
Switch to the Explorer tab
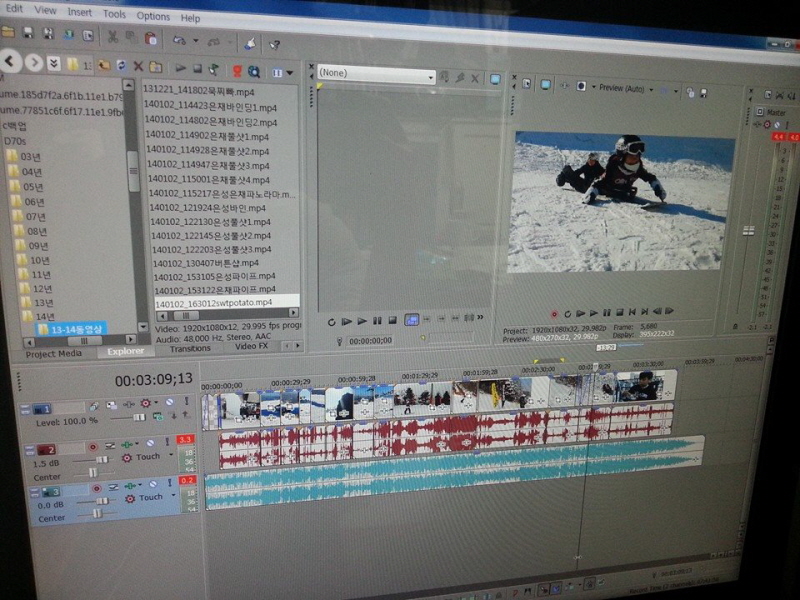(x=126, y=351)
